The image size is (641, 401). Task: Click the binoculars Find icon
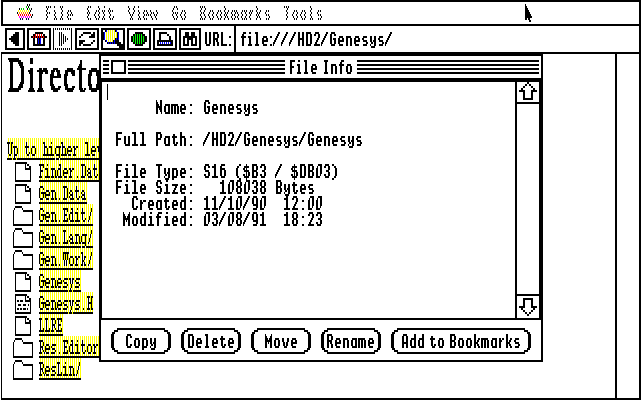click(x=189, y=39)
